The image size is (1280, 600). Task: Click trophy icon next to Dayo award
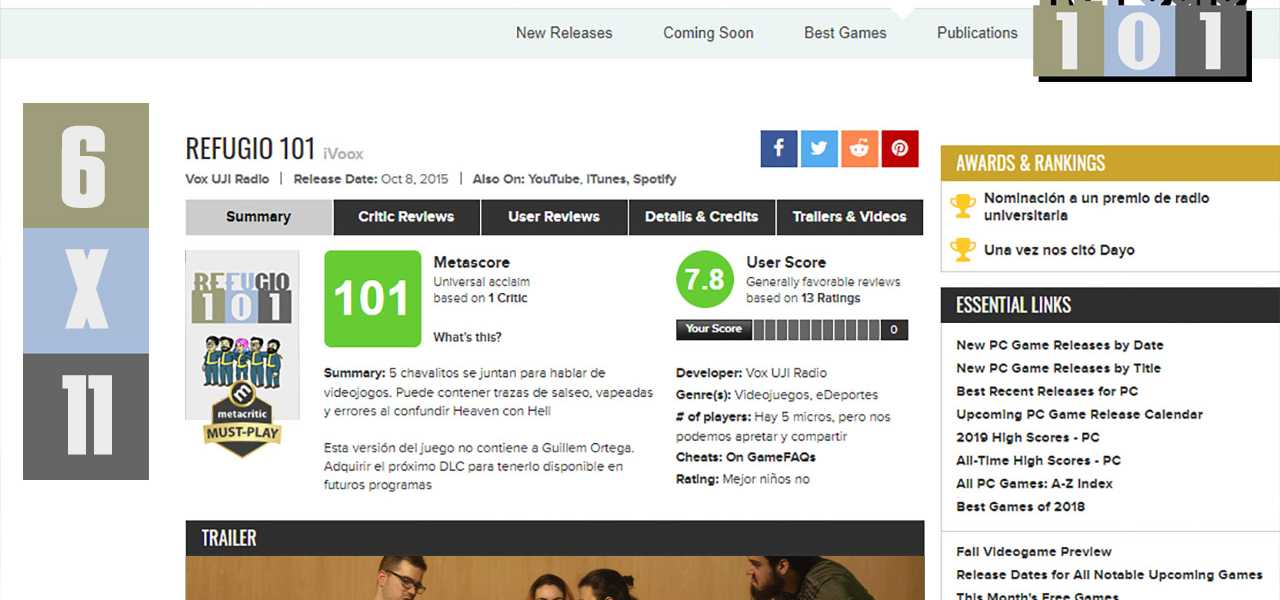pyautogui.click(x=963, y=250)
